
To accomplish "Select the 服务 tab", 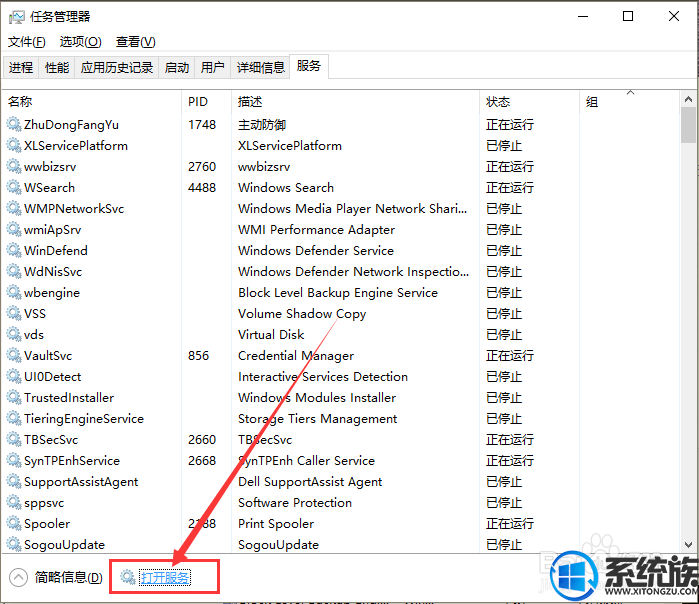I will tap(309, 66).
